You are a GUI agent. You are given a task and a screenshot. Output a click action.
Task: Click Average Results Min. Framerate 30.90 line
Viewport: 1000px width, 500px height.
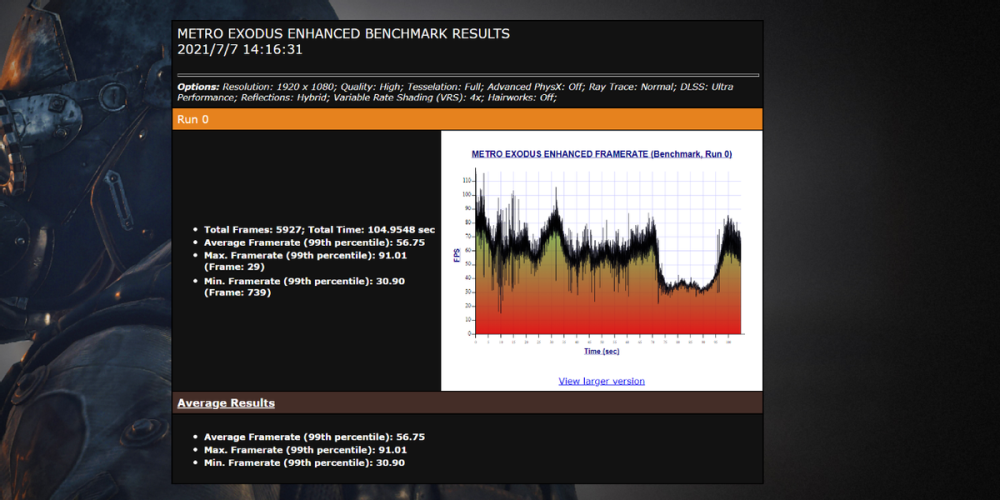click(304, 462)
